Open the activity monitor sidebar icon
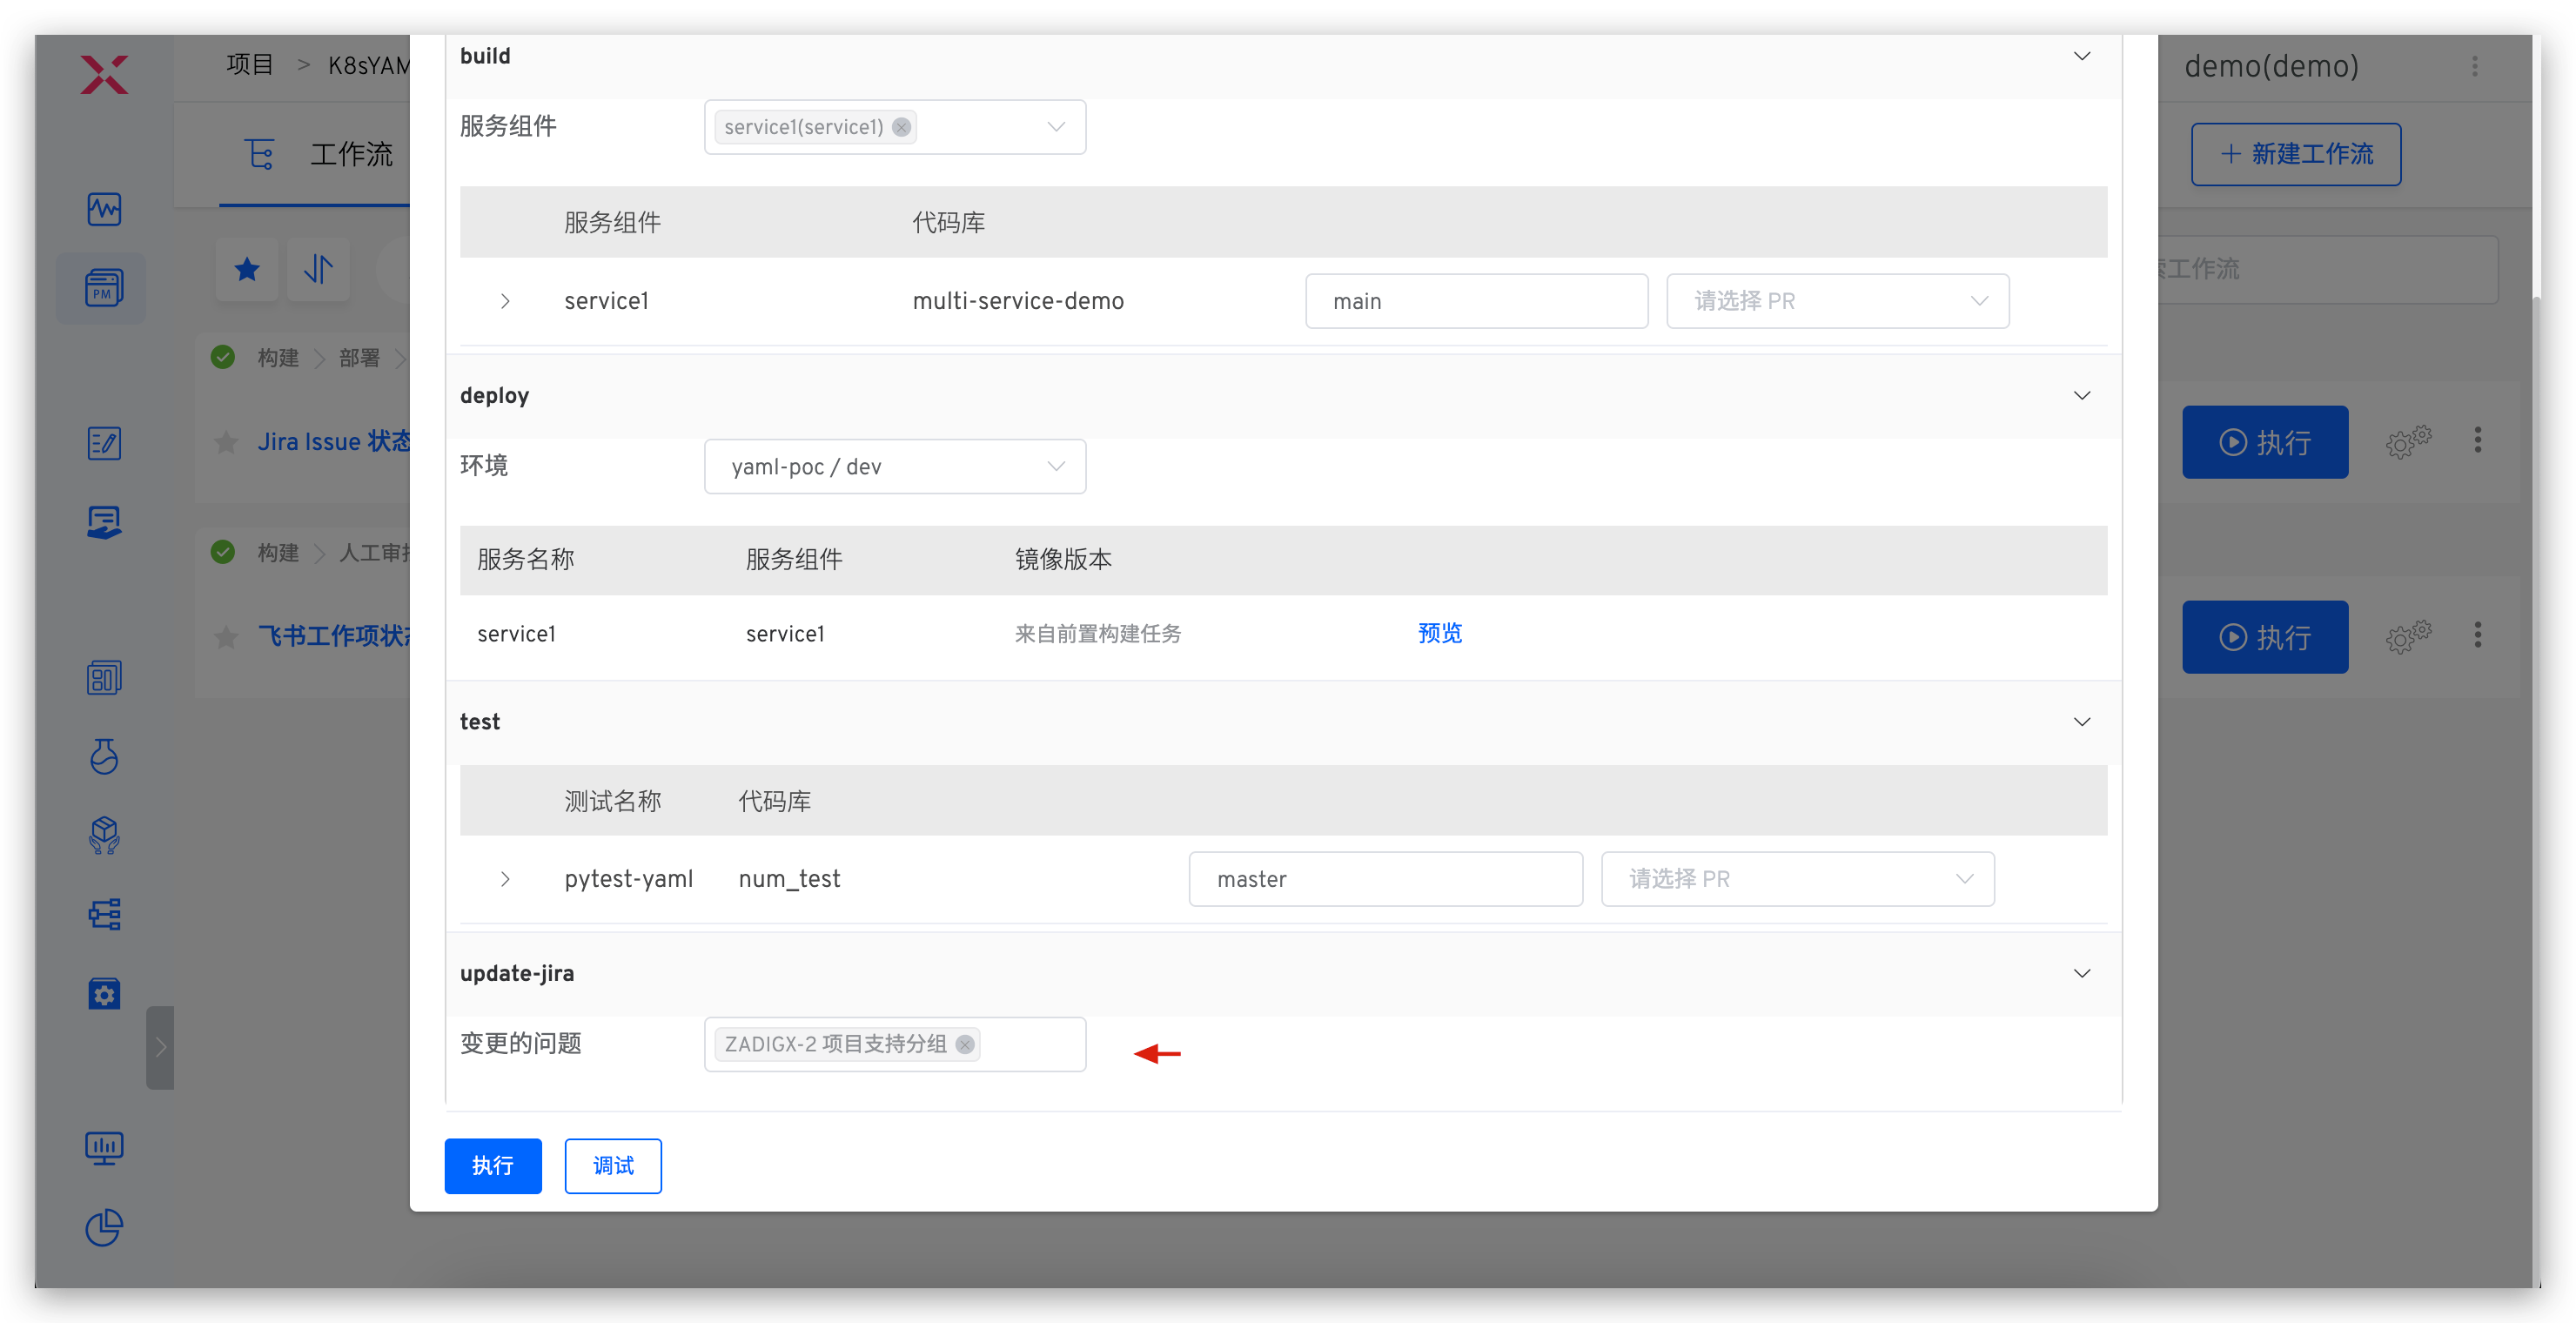This screenshot has height=1323, width=2576. pyautogui.click(x=103, y=209)
